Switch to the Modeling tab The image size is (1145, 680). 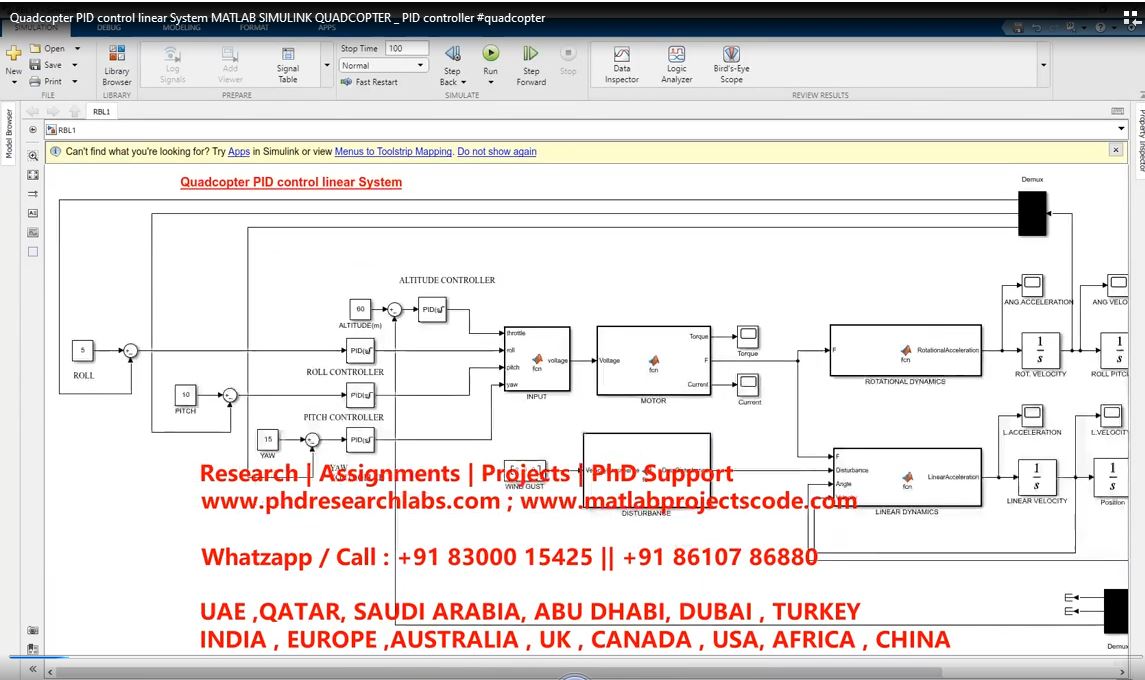(181, 28)
